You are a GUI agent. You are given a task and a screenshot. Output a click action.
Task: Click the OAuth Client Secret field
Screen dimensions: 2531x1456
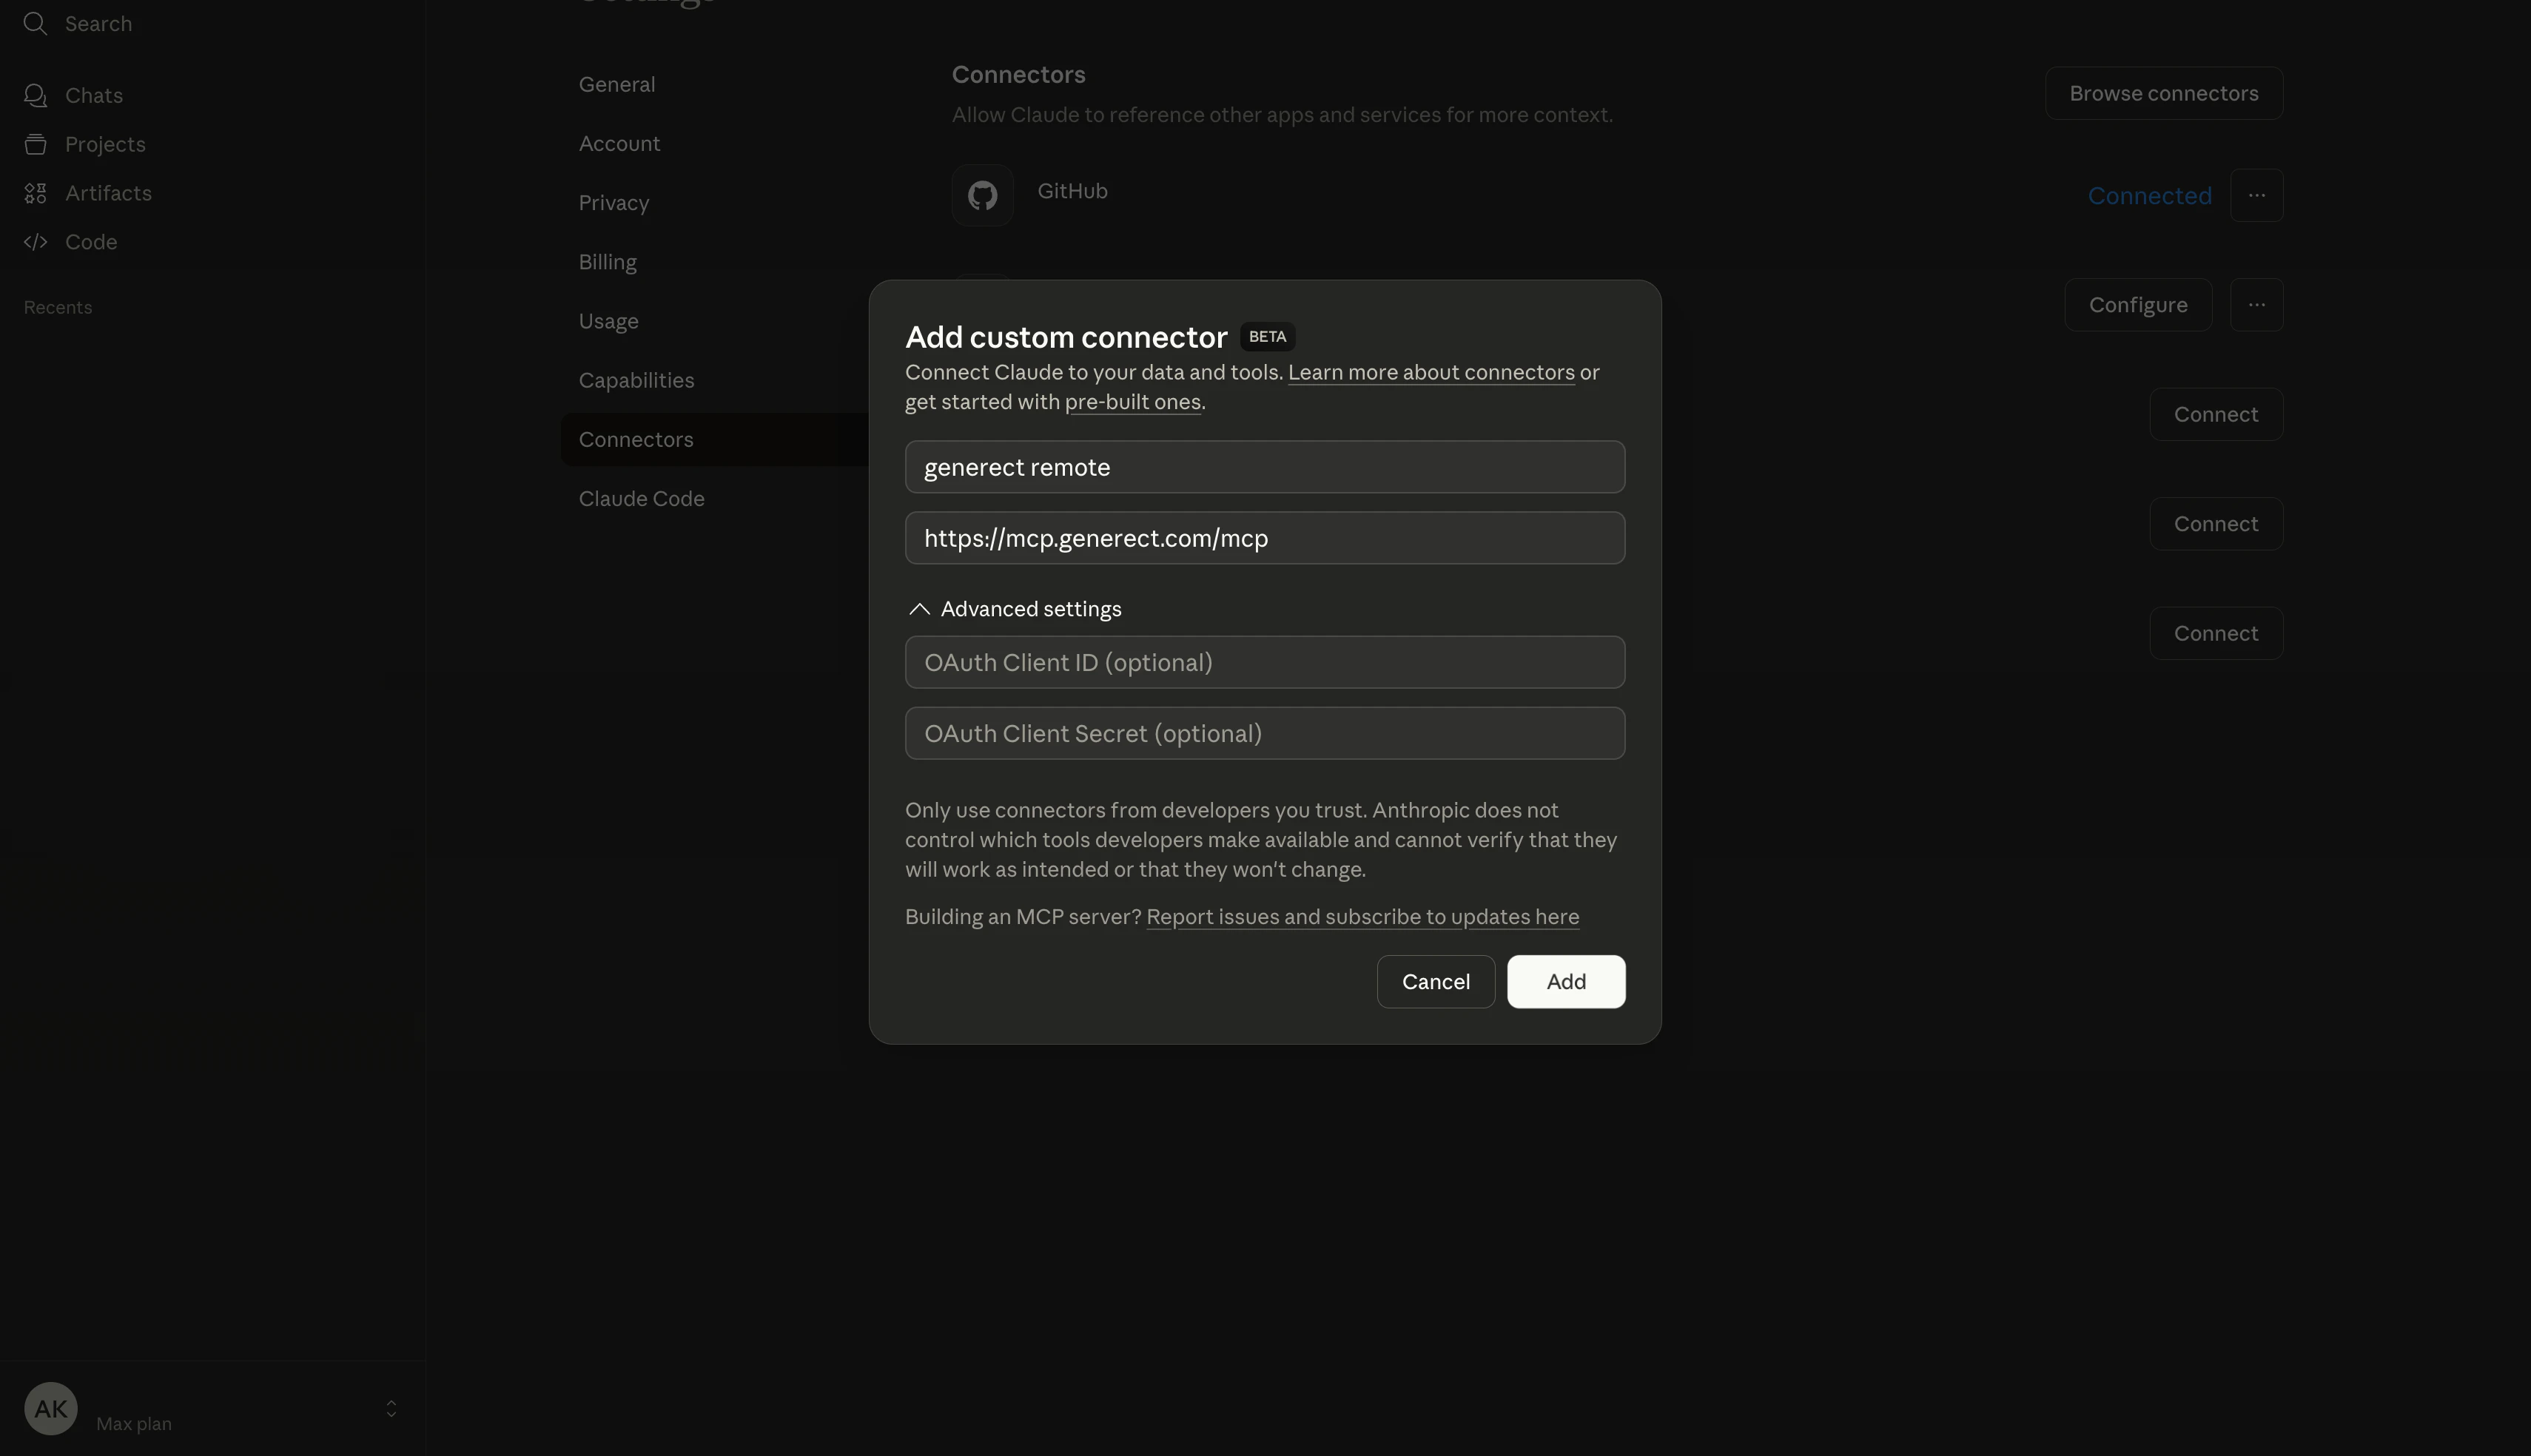tap(1264, 733)
